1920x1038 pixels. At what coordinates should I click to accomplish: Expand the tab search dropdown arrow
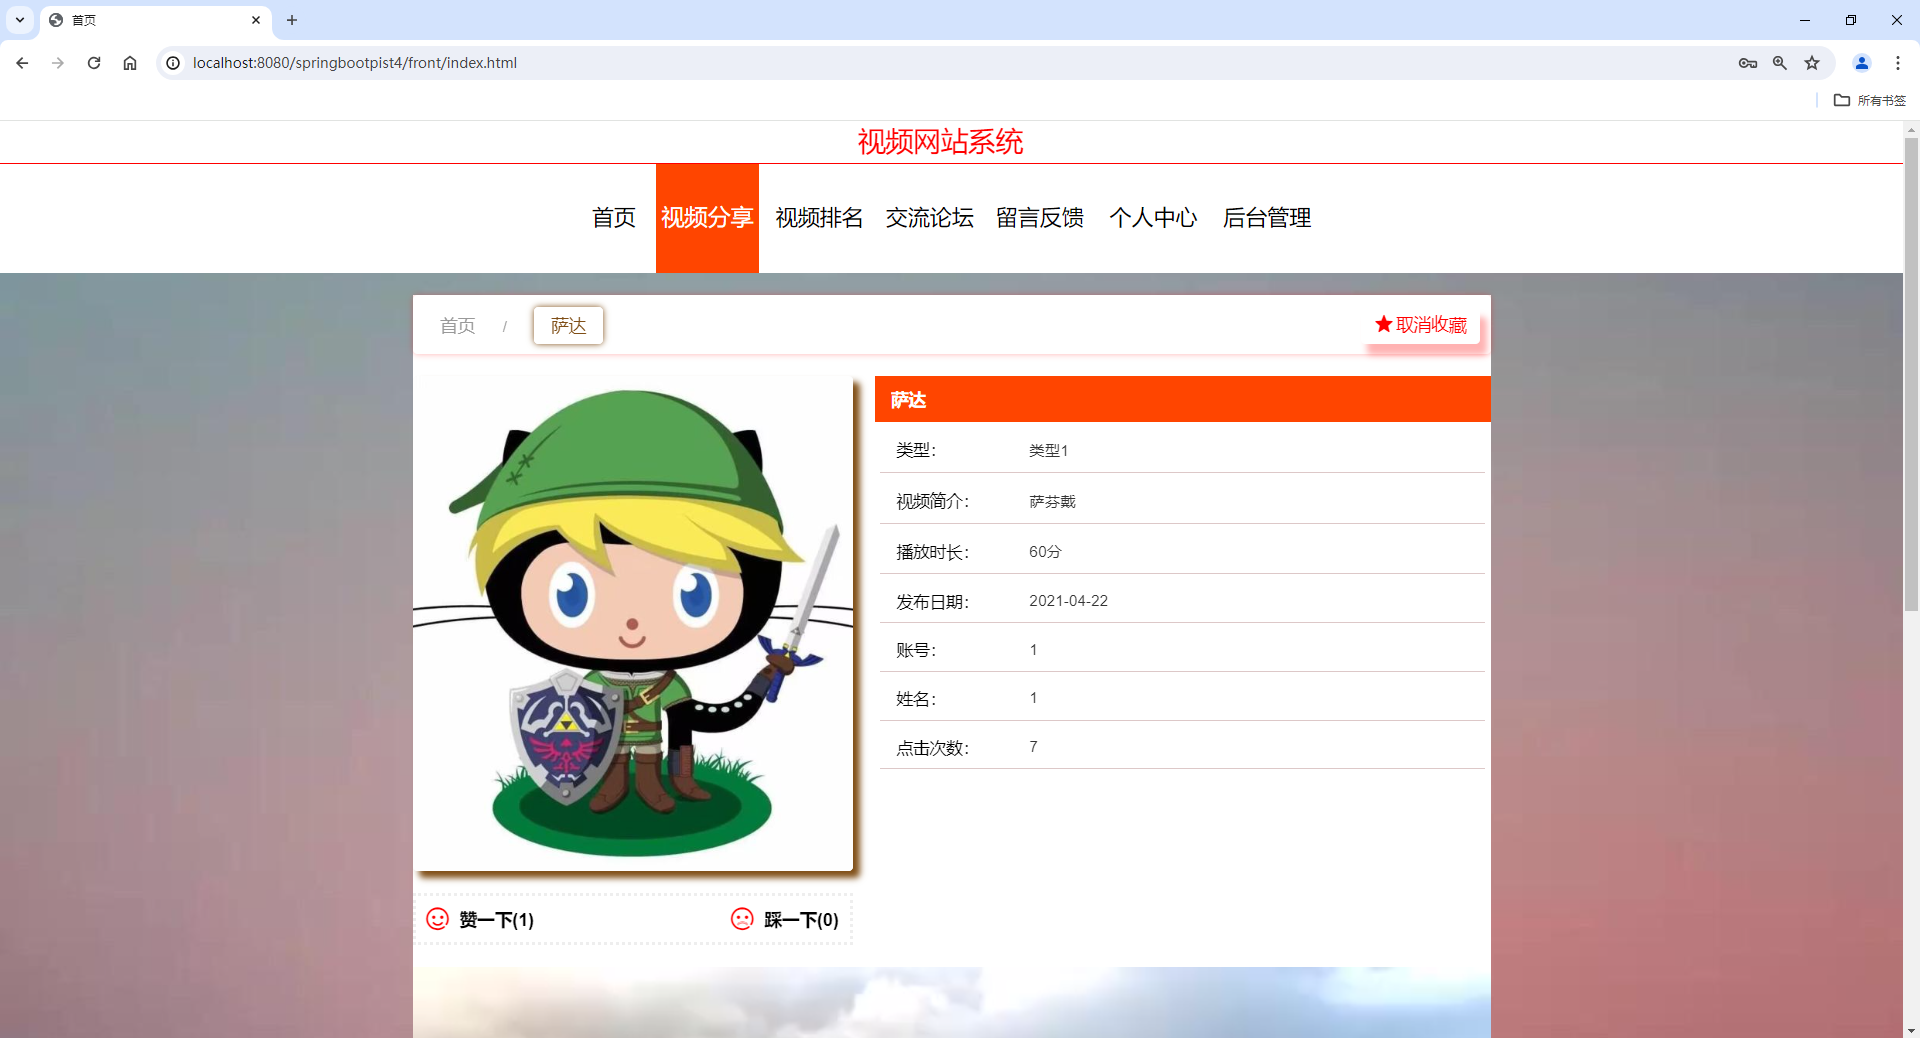(20, 20)
